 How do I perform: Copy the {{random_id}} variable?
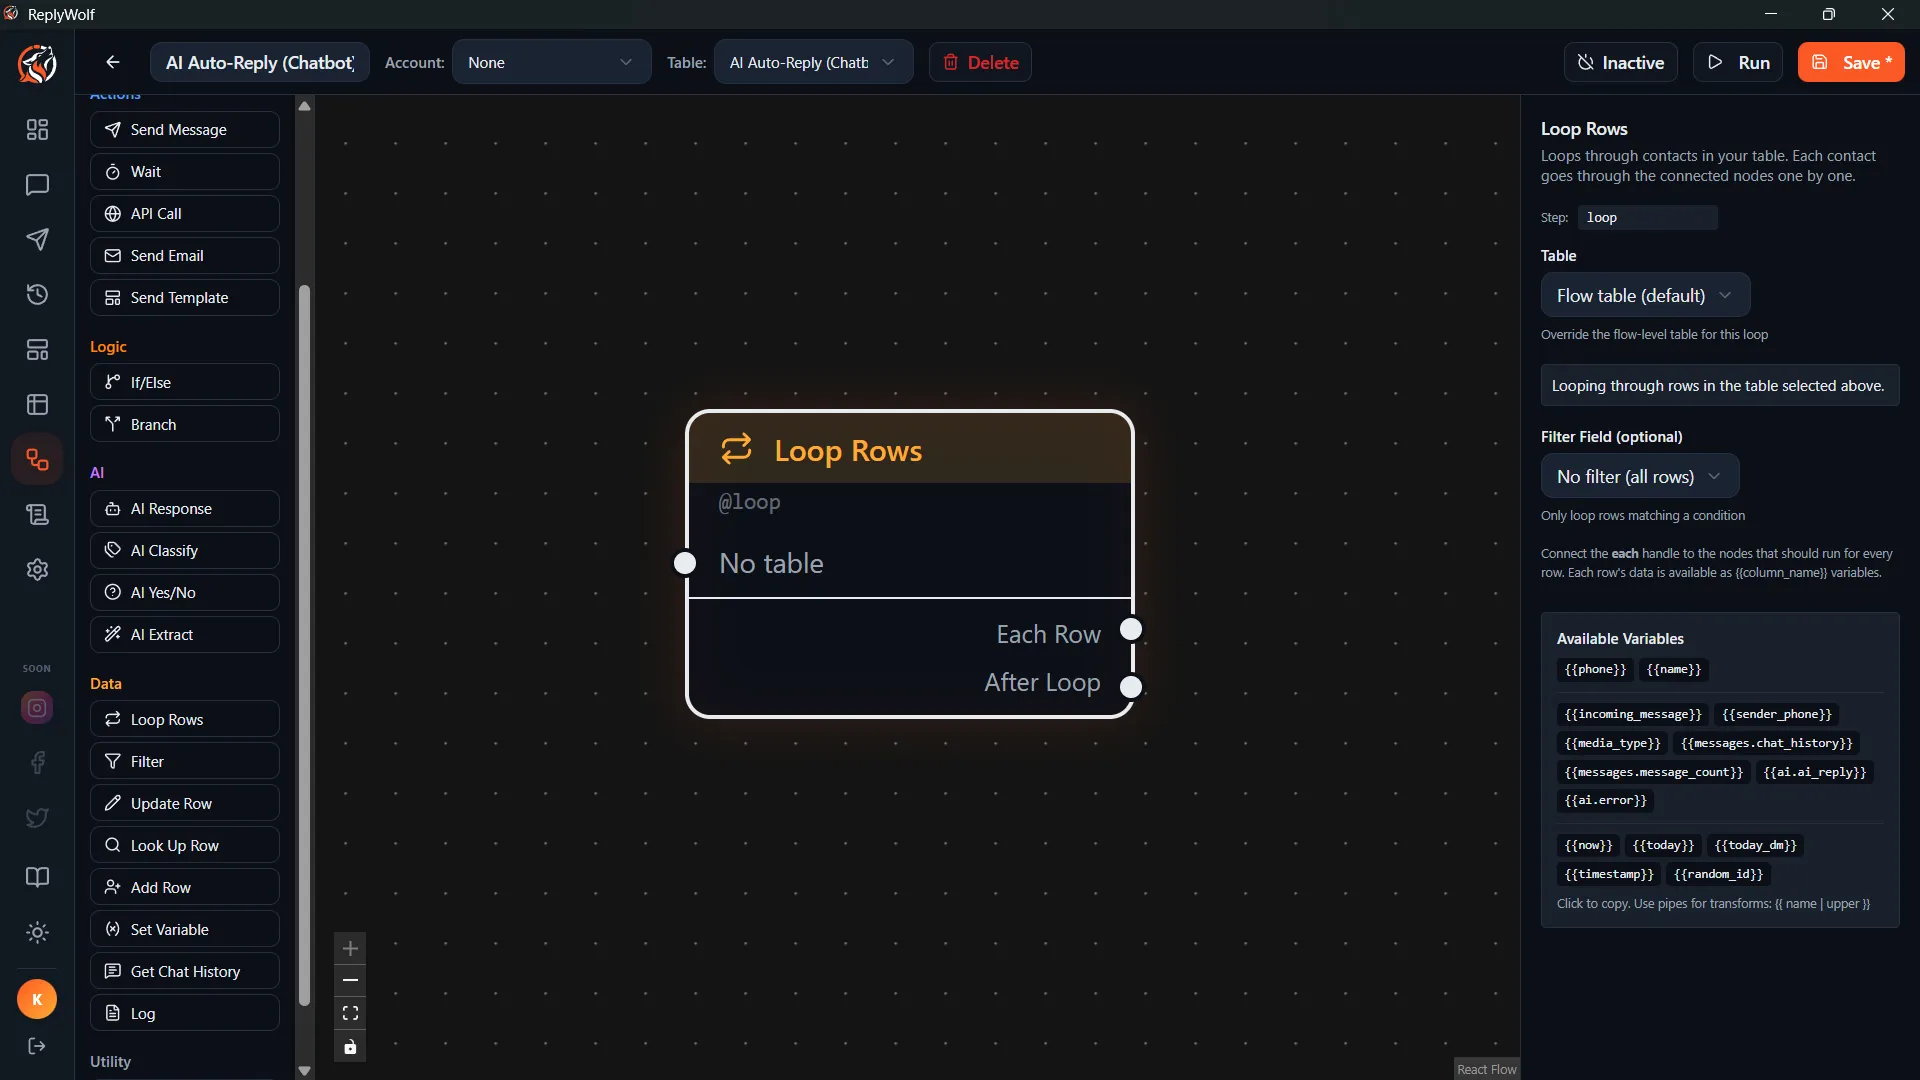click(x=1718, y=875)
